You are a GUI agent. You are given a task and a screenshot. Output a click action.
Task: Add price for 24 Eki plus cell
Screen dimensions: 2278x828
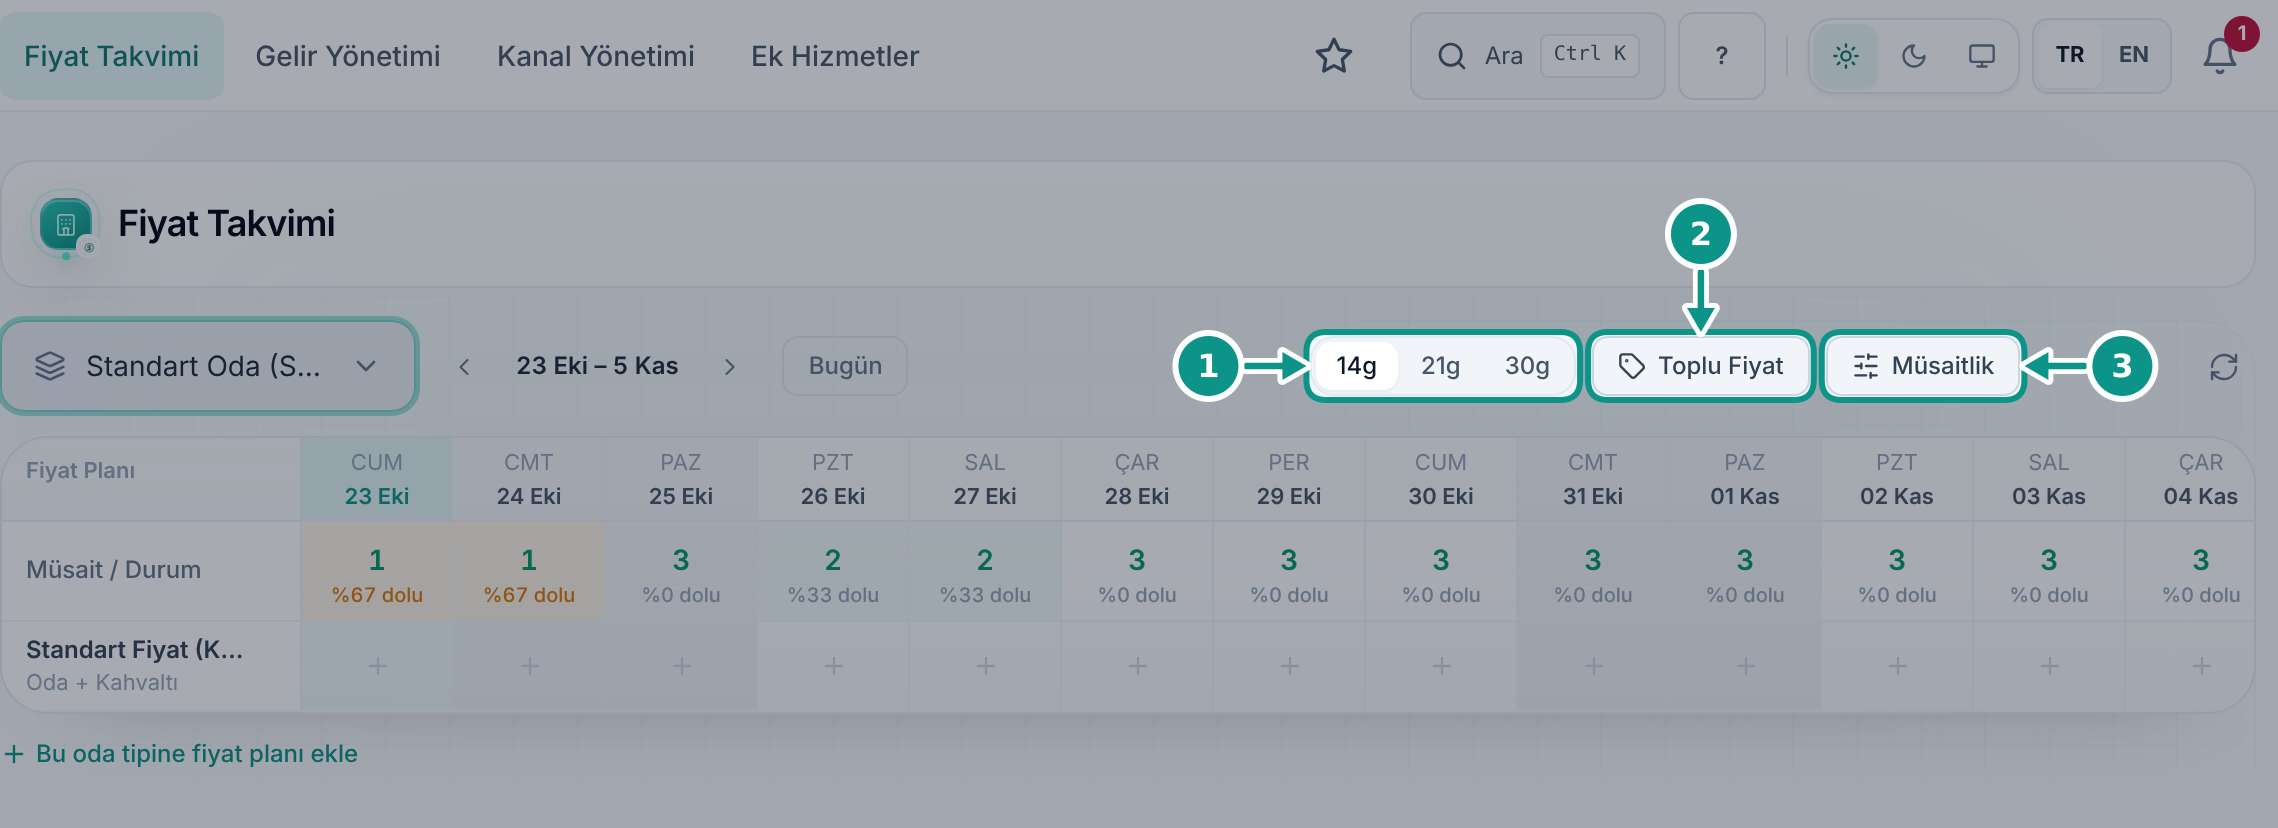529,666
